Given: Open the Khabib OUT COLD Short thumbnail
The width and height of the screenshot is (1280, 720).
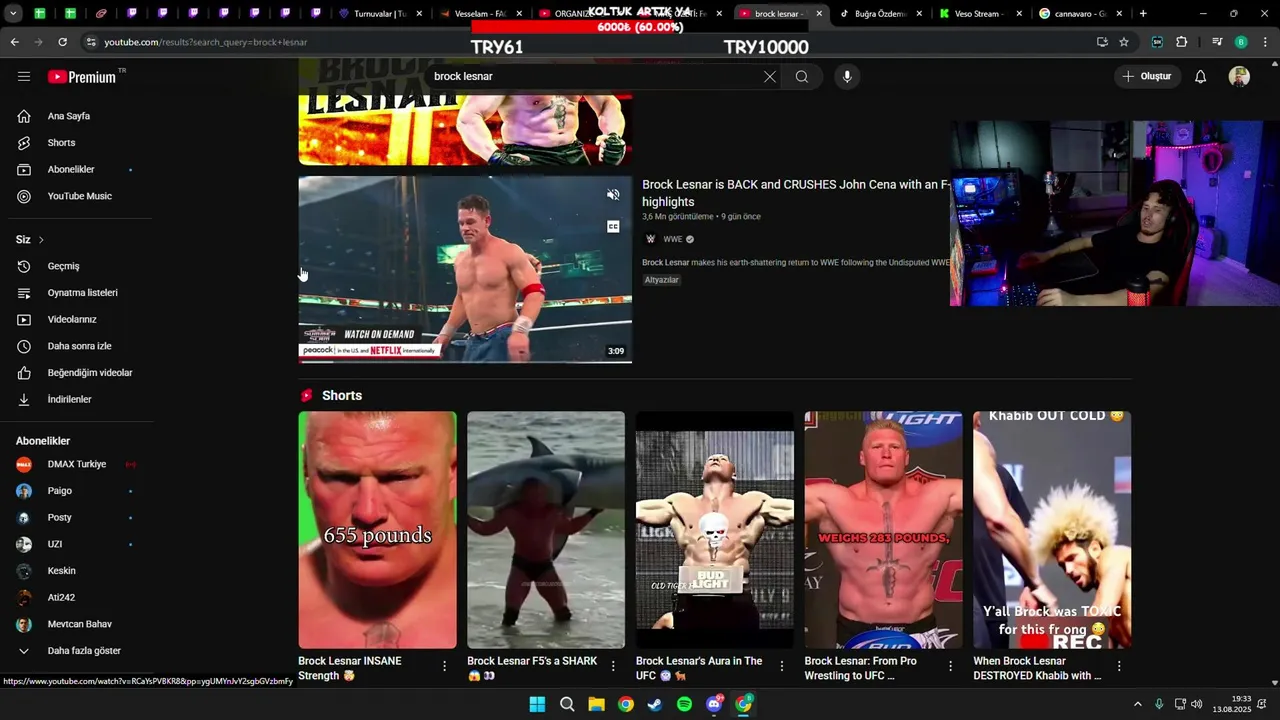Looking at the screenshot, I should click(1052, 530).
